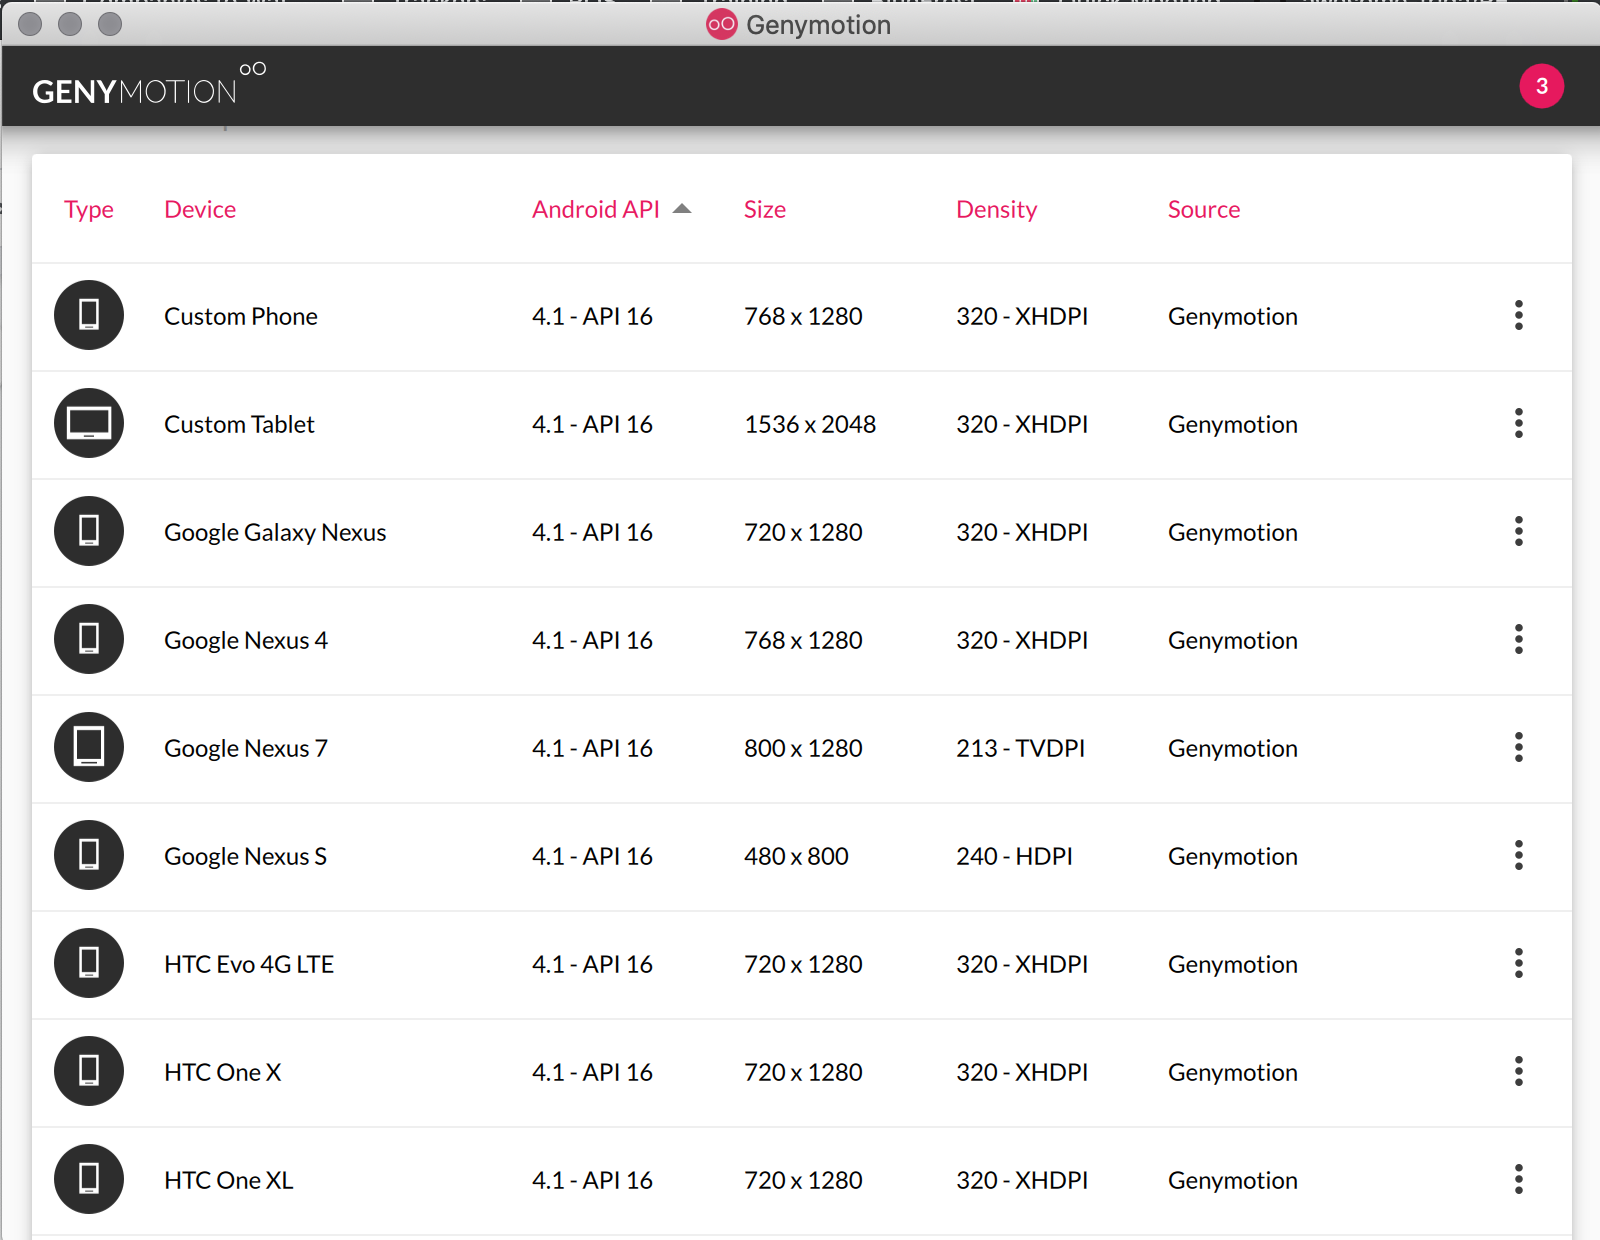Screen dimensions: 1600x1240
Task: Click Google Nexus S's 4.1 - API 16 cell
Action: coord(592,856)
